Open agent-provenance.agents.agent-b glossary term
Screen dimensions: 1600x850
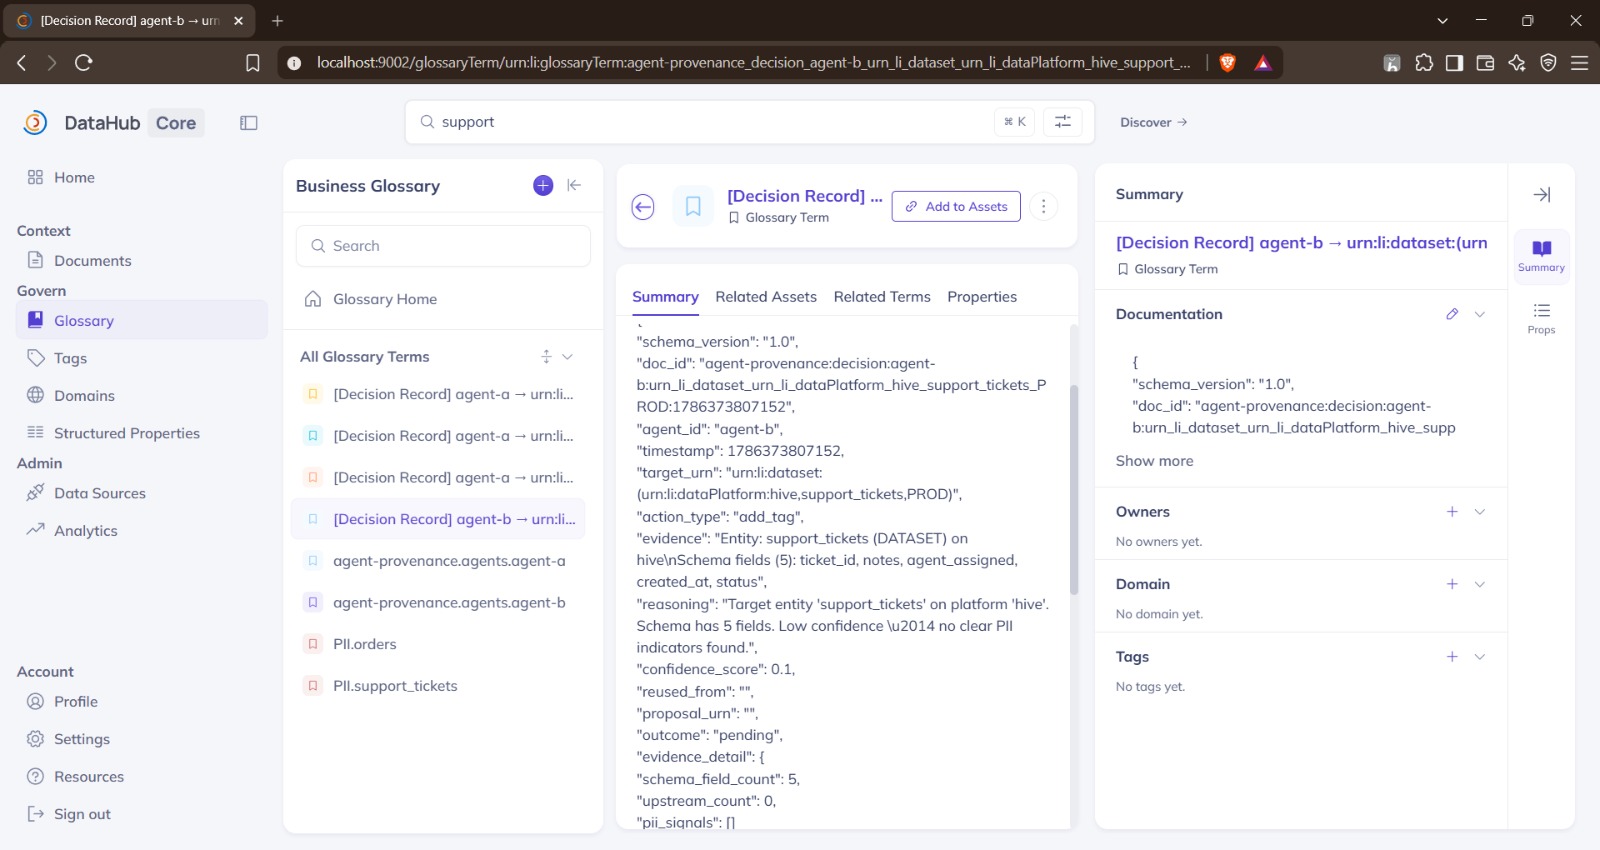click(x=438, y=603)
